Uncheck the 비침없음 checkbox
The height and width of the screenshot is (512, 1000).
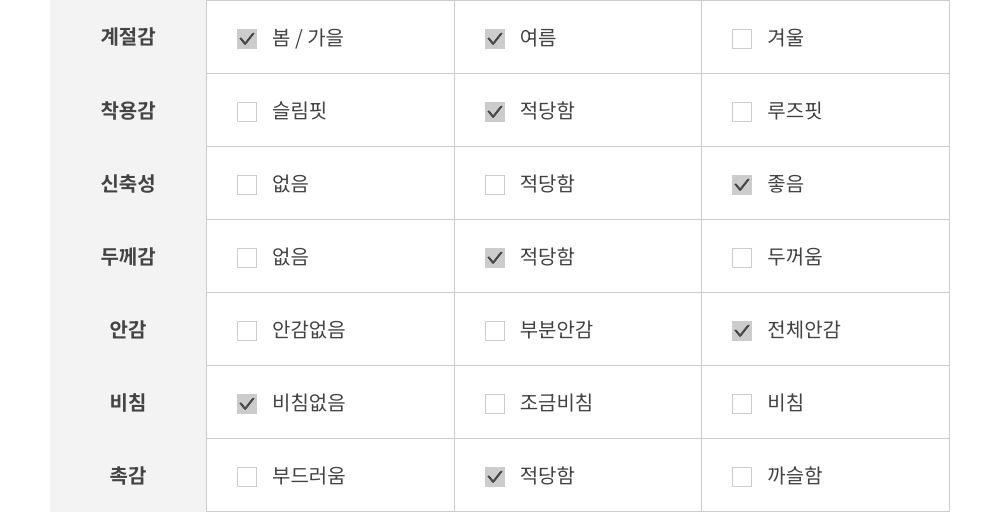[x=247, y=404]
